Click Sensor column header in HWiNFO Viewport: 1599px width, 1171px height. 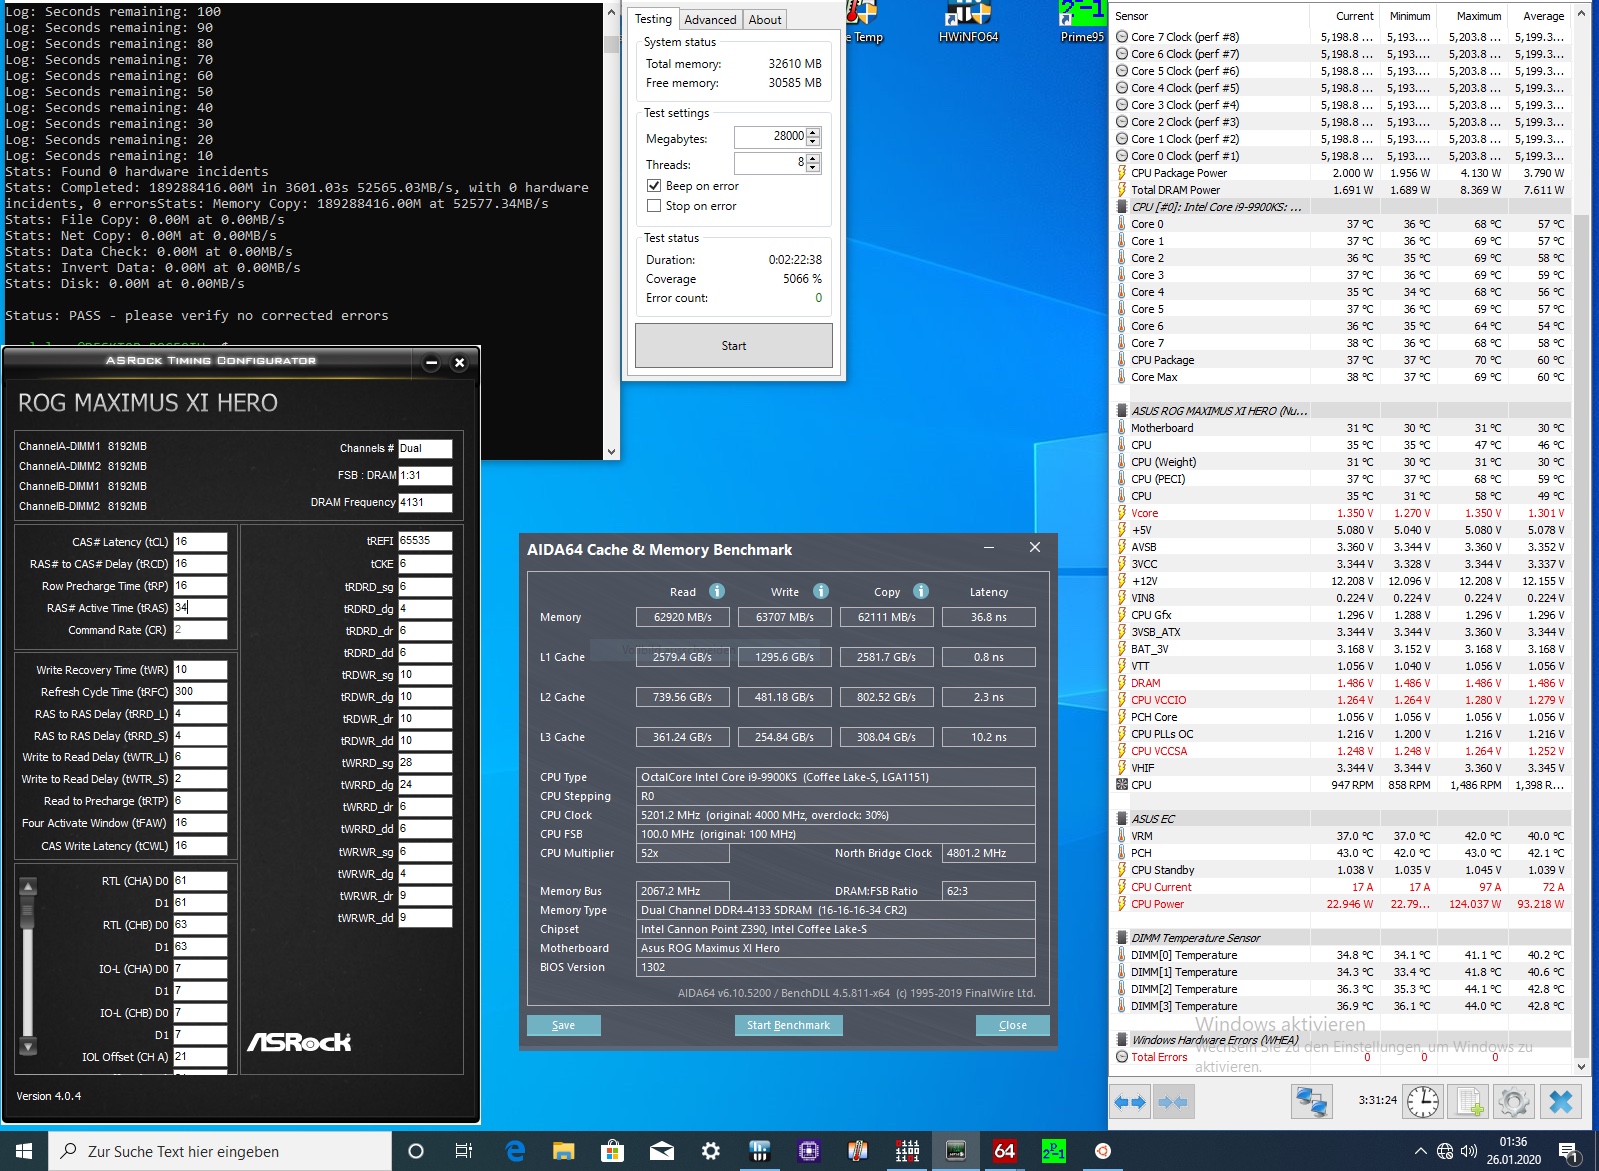[x=1209, y=16]
